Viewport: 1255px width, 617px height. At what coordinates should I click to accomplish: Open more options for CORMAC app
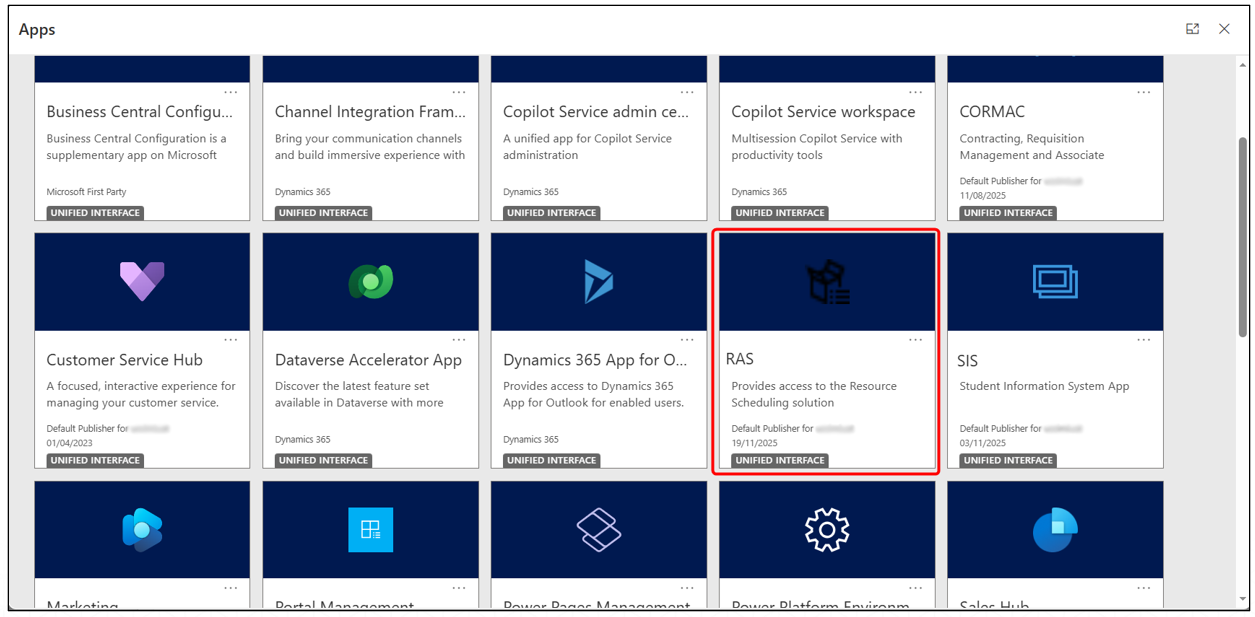1143,92
